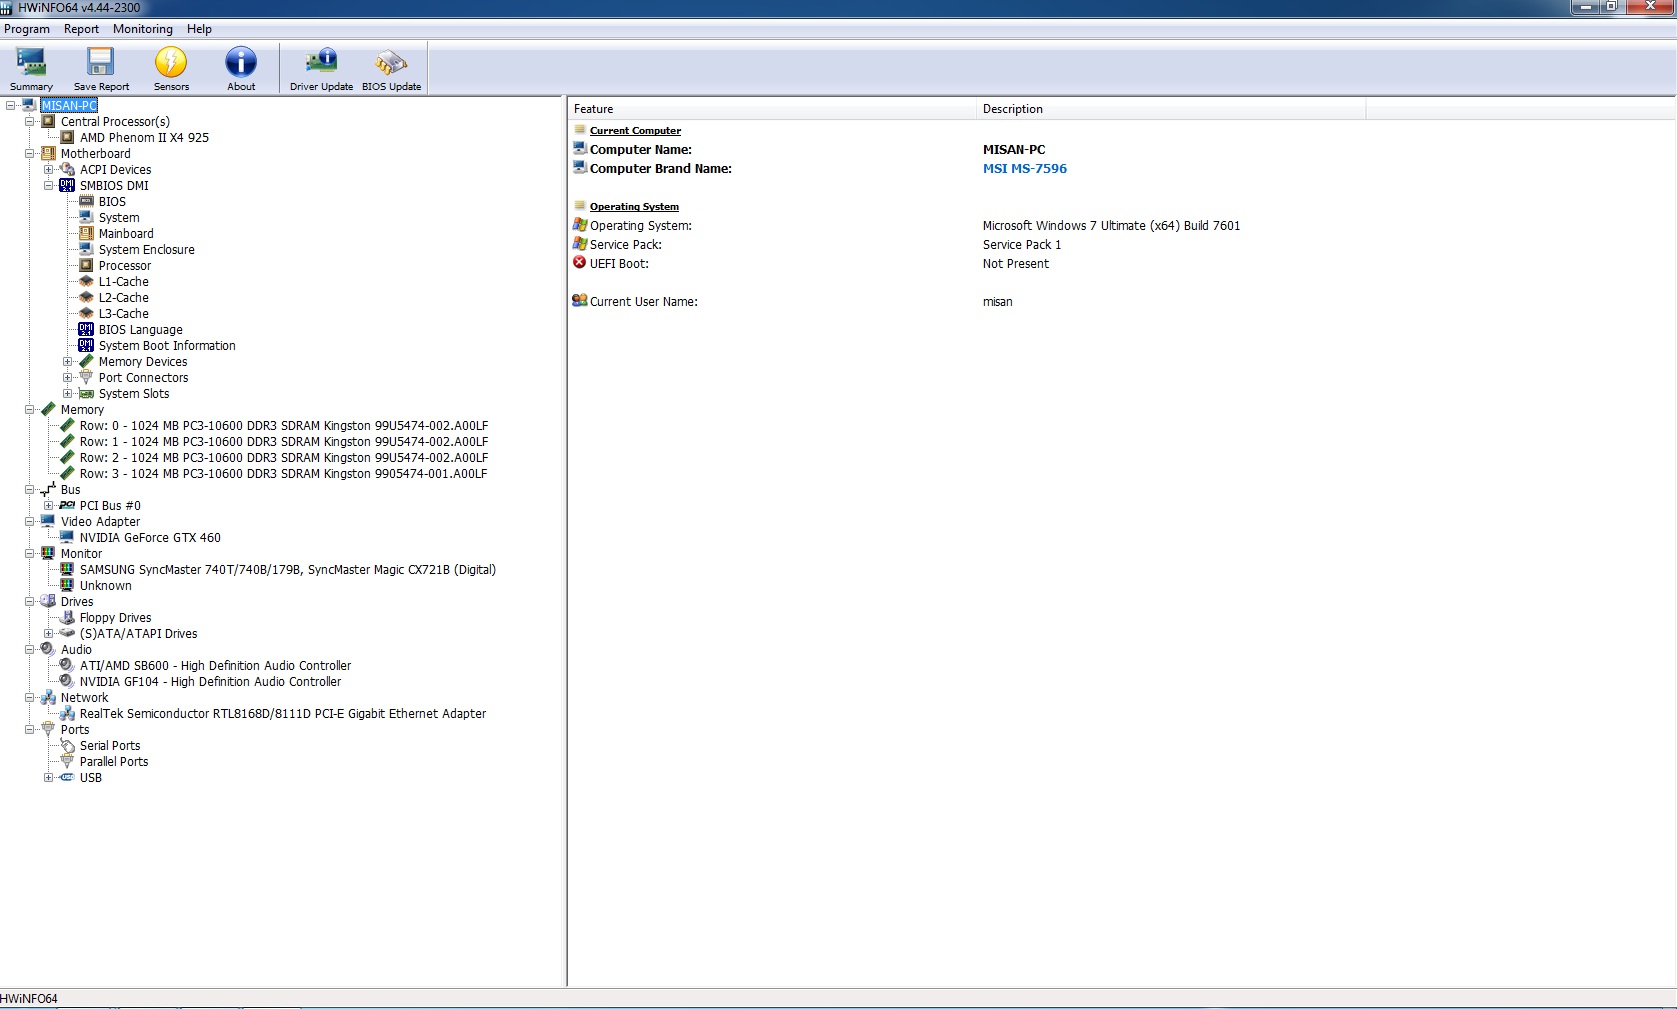1677x1009 pixels.
Task: Select the RealTek Gigabit Ethernet Adapter item
Action: point(282,714)
